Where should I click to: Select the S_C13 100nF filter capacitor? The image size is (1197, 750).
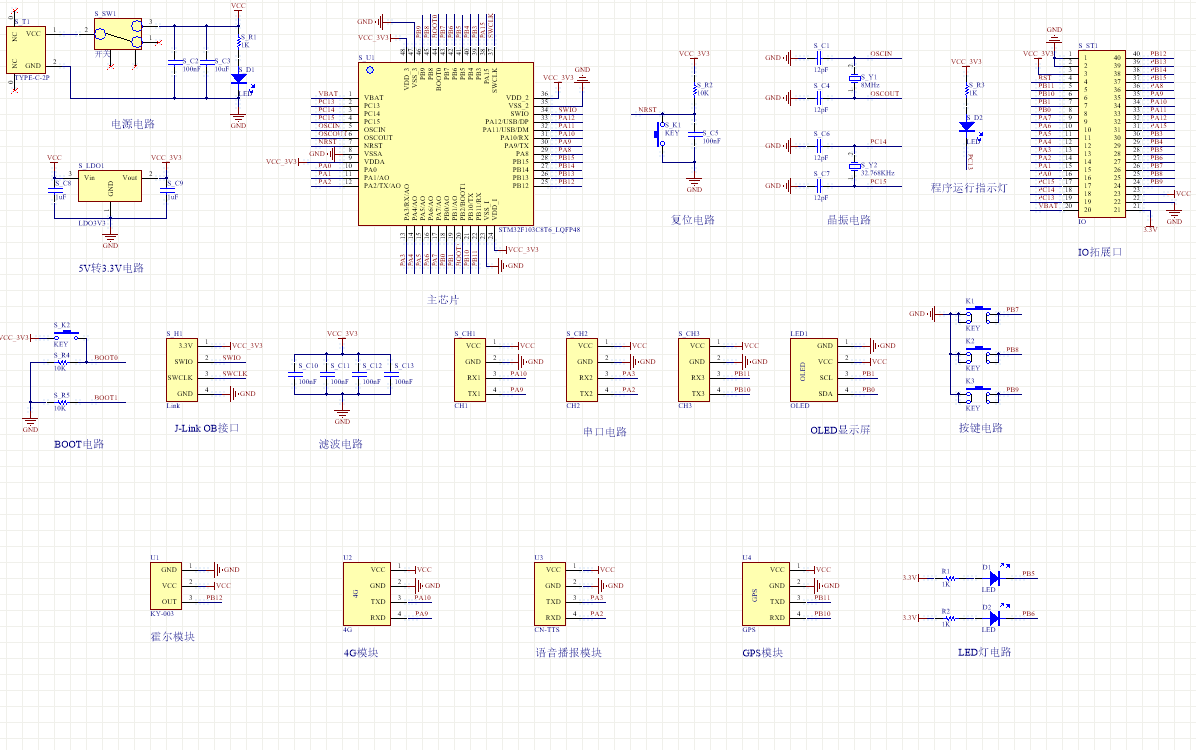390,374
